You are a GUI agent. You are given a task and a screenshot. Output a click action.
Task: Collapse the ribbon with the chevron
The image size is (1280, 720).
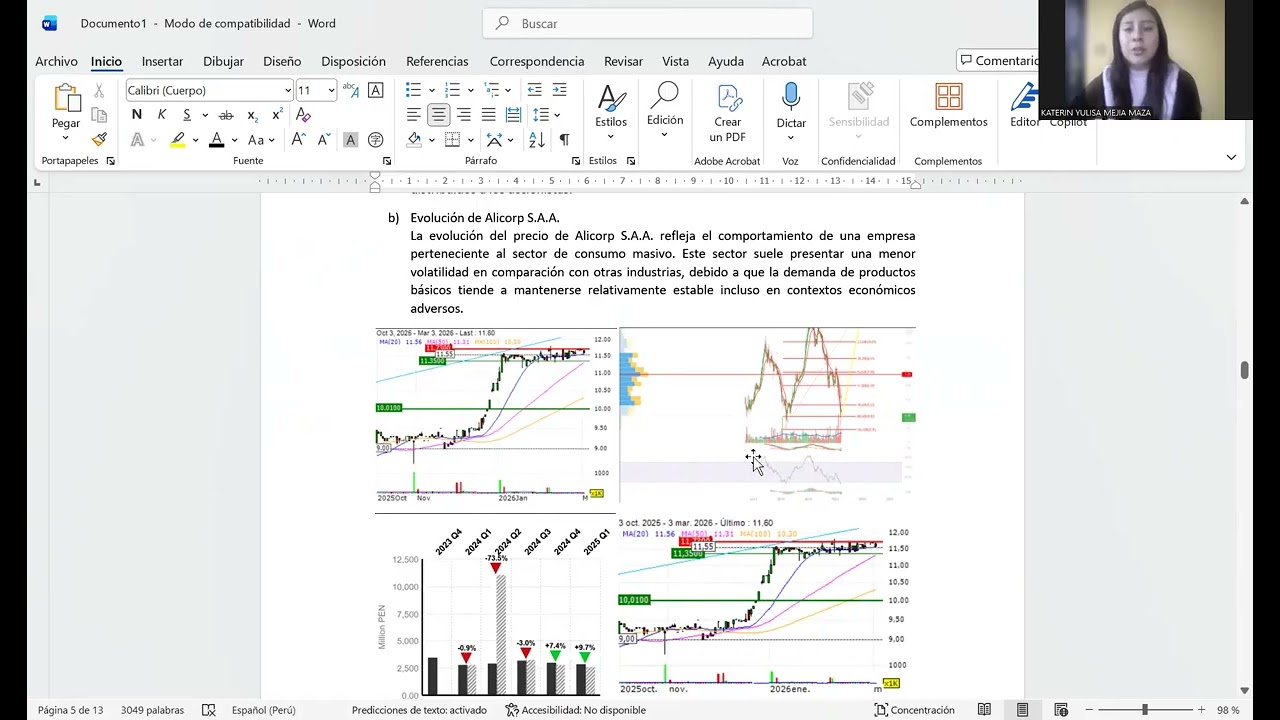click(1231, 157)
